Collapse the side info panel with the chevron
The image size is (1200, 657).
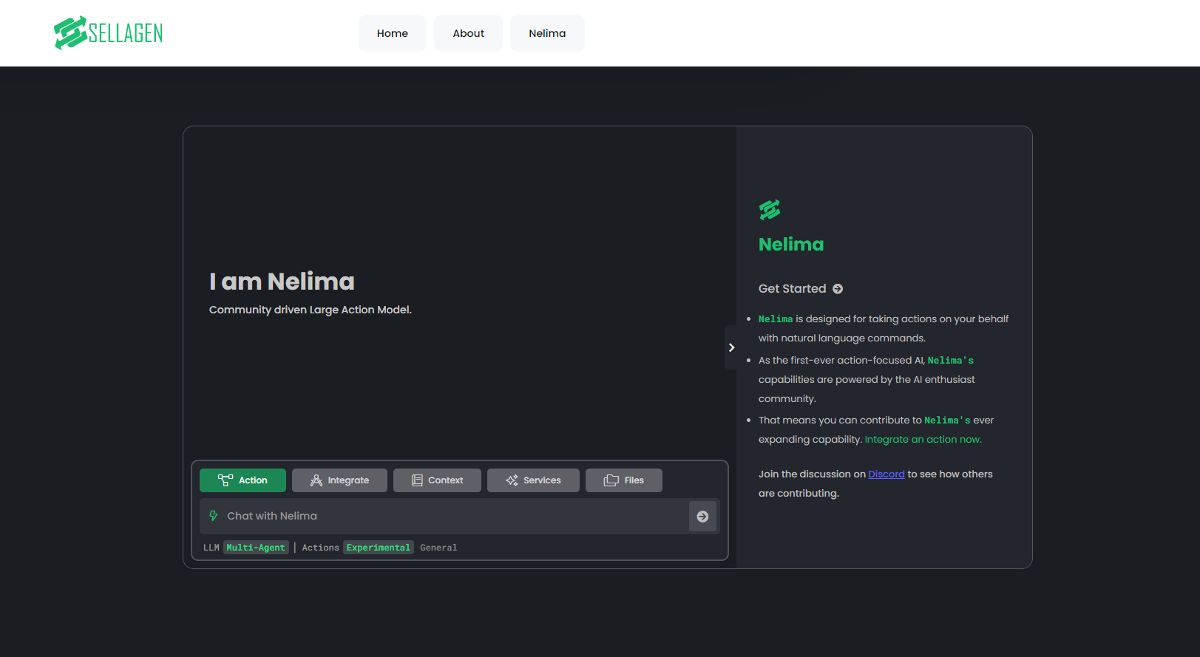pyautogui.click(x=731, y=347)
